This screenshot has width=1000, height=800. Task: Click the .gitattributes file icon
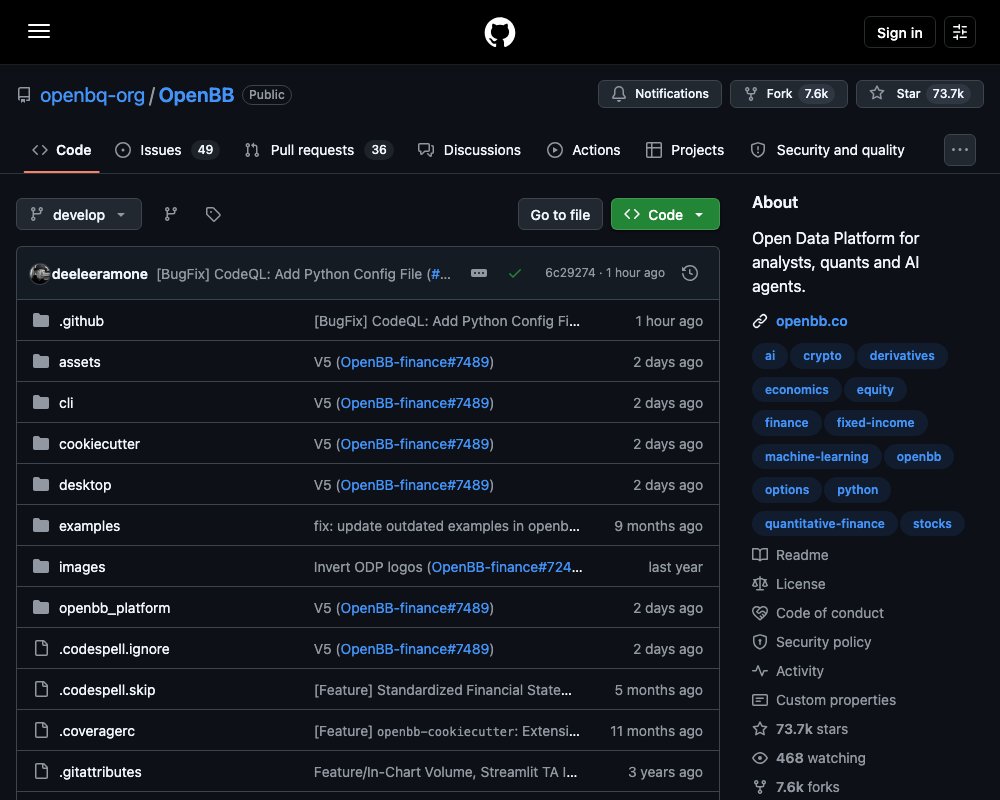(41, 771)
